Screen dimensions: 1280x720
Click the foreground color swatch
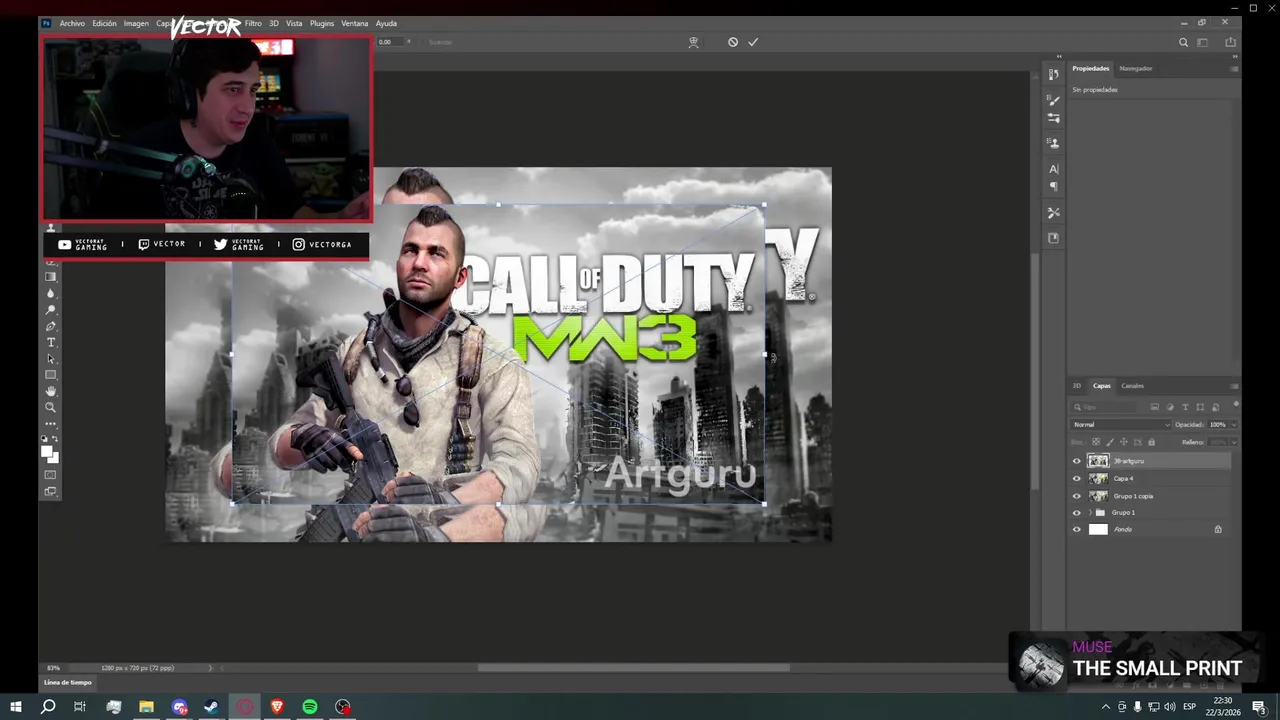[x=47, y=453]
